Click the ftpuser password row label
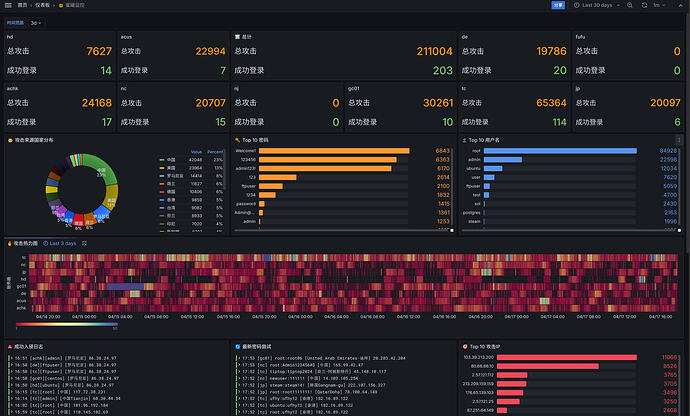The image size is (690, 416). coord(249,186)
